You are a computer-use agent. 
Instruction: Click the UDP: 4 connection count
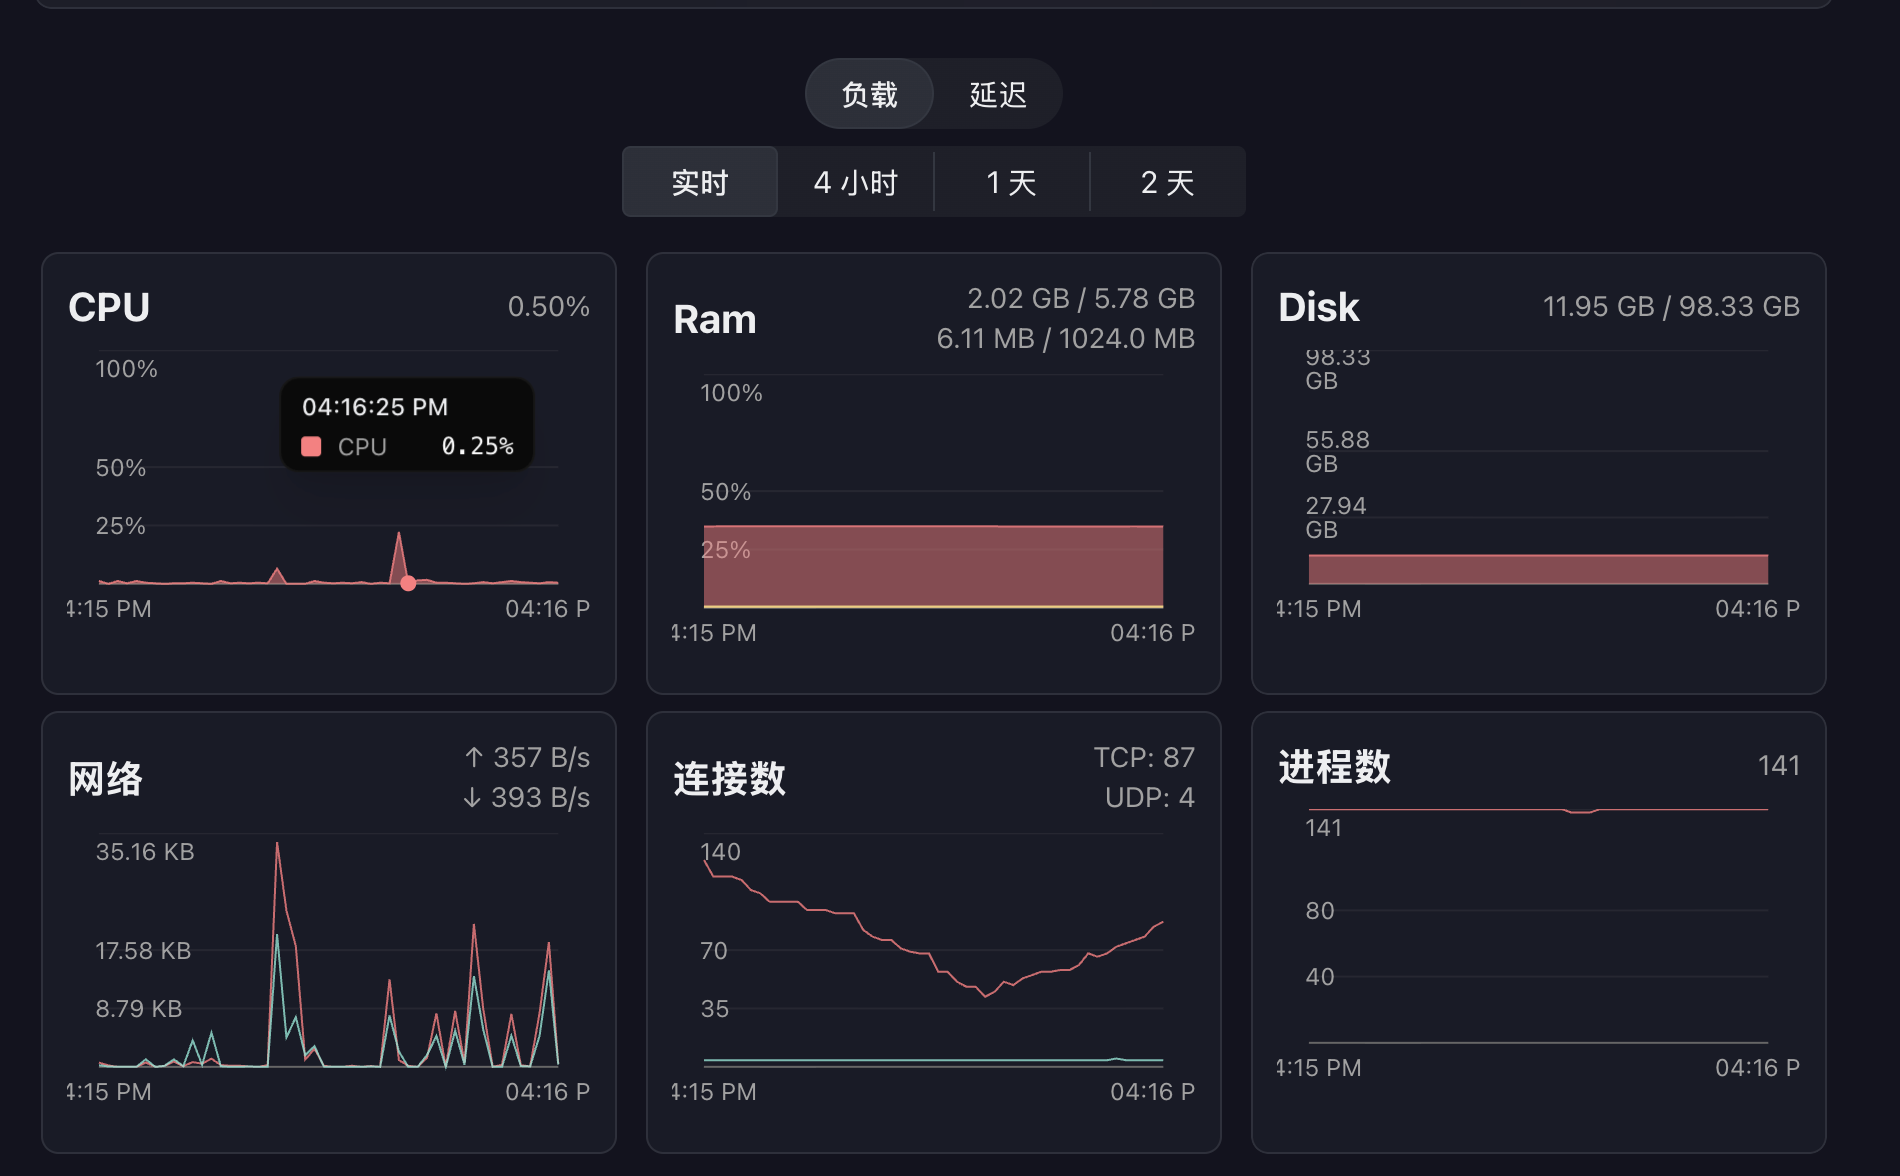click(1149, 798)
